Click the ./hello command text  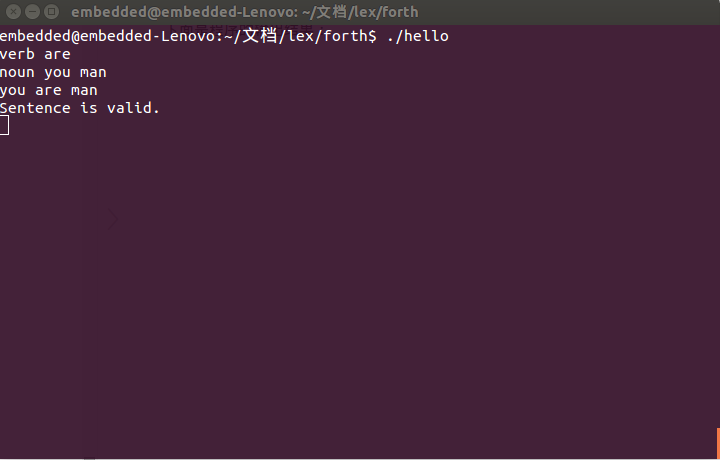click(x=418, y=36)
